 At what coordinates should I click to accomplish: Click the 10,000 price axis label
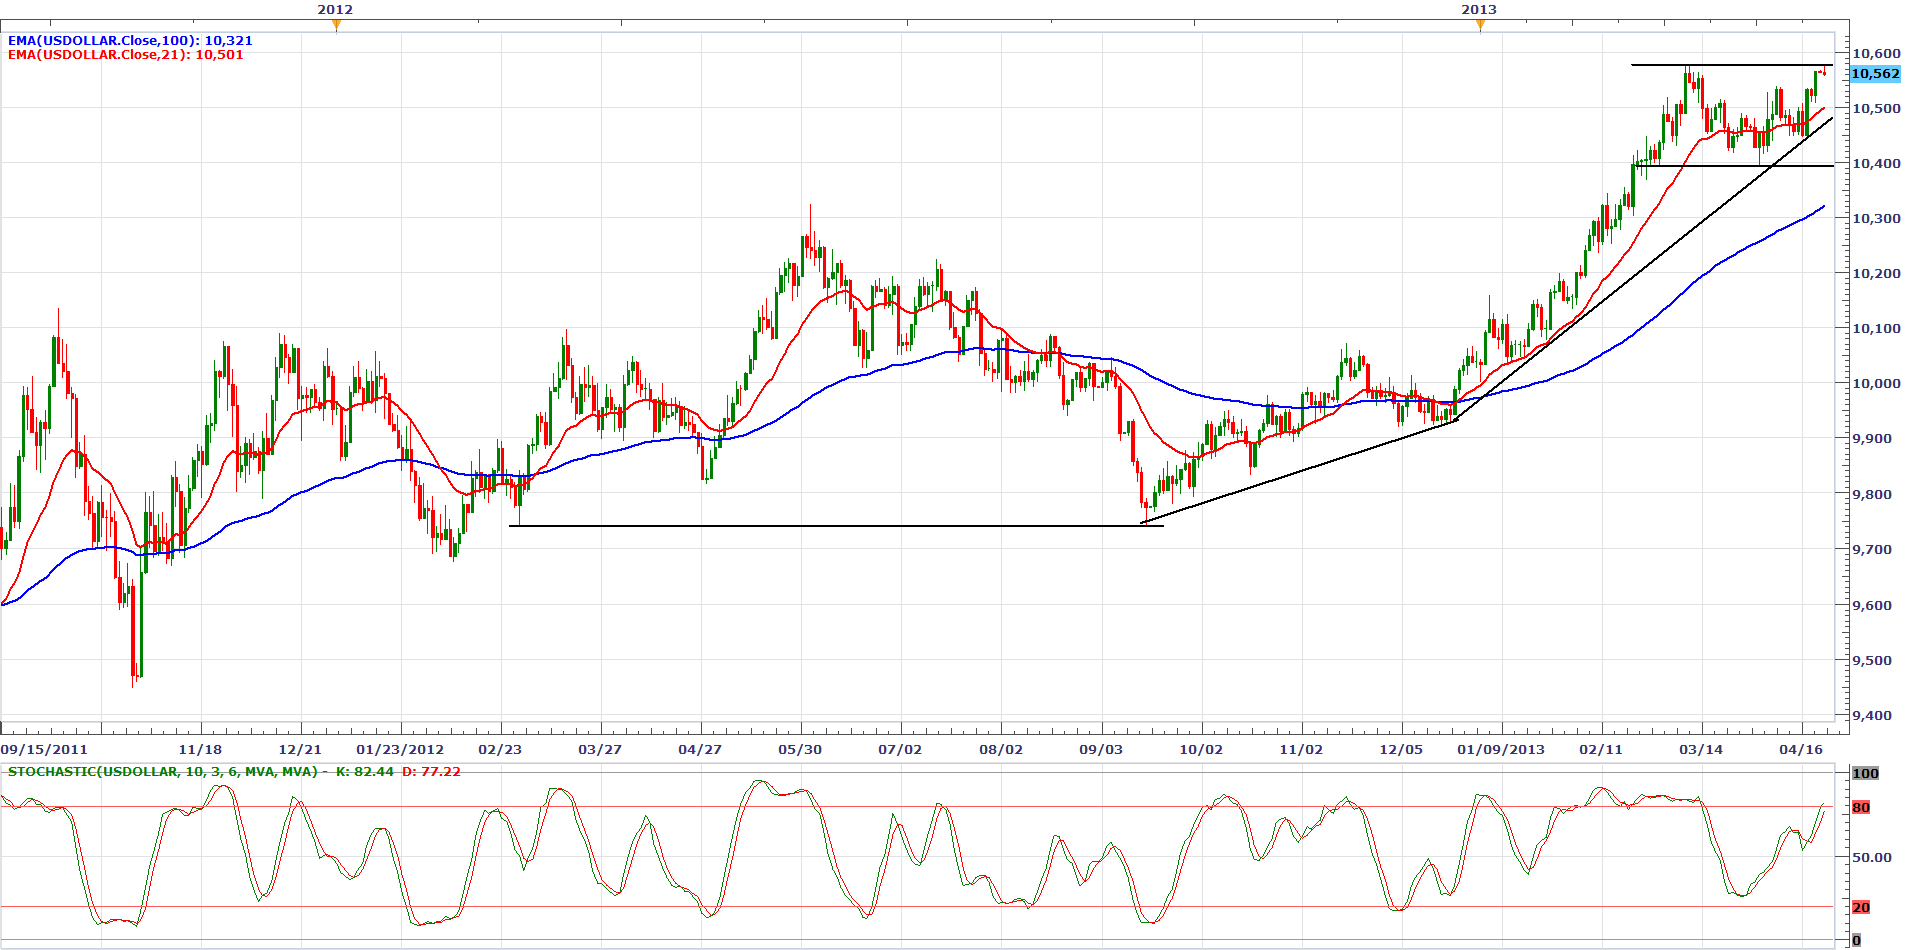pyautogui.click(x=1876, y=384)
